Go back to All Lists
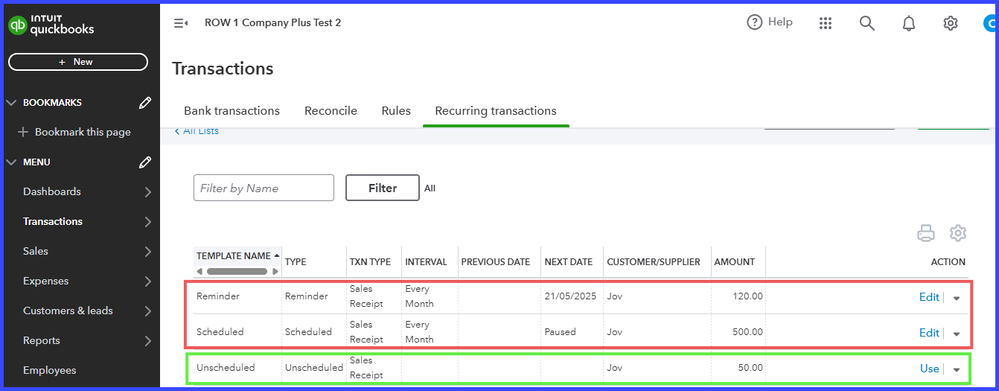Image resolution: width=999 pixels, height=391 pixels. [196, 131]
